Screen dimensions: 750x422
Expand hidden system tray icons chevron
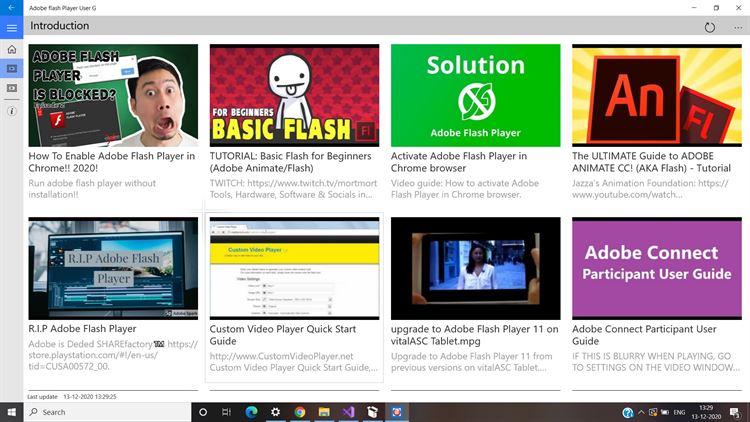coord(641,412)
